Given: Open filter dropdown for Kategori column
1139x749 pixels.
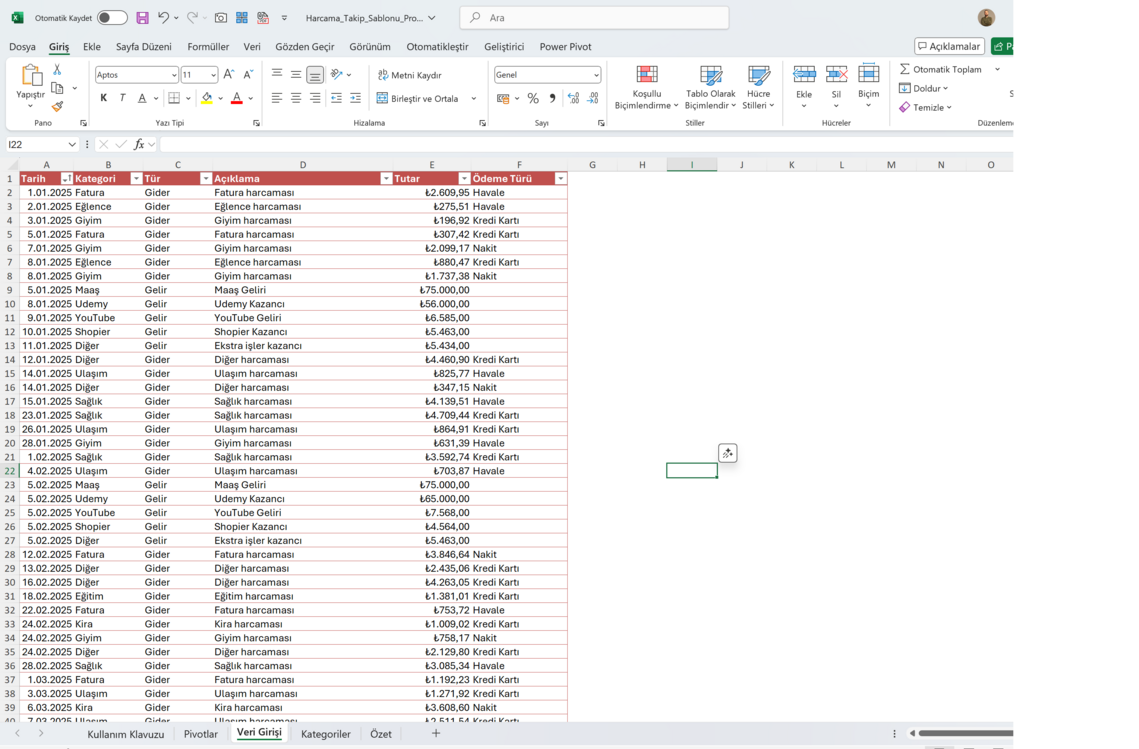Looking at the screenshot, I should (x=136, y=179).
